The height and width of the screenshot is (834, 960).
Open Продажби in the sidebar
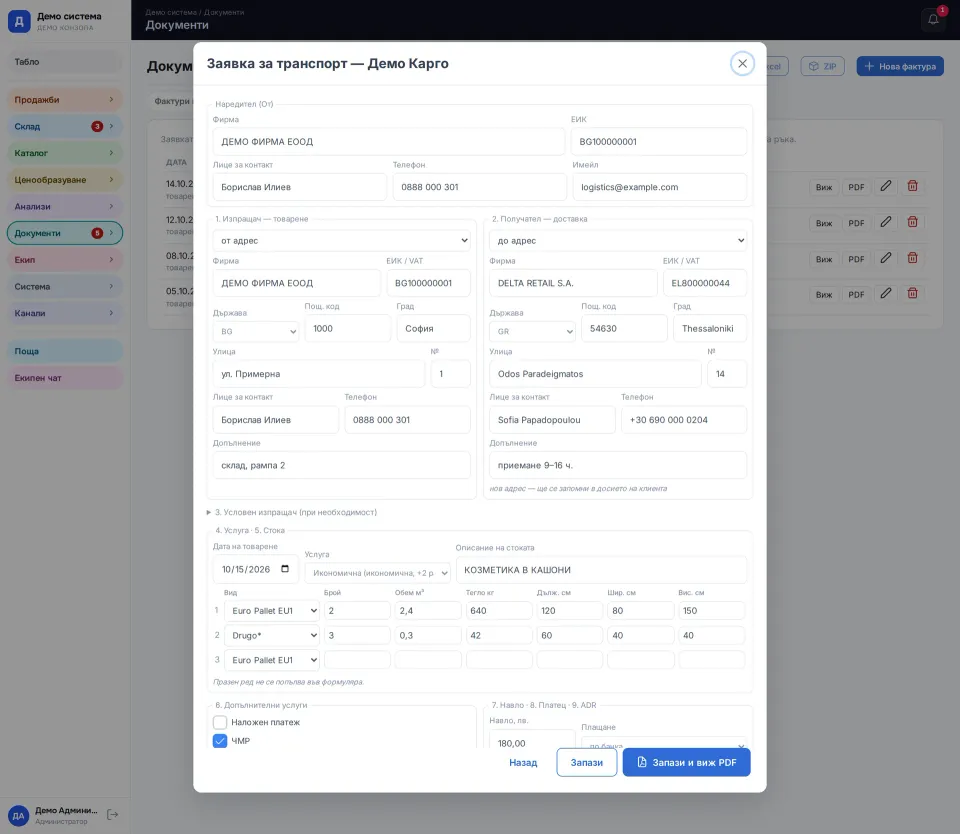pos(64,100)
